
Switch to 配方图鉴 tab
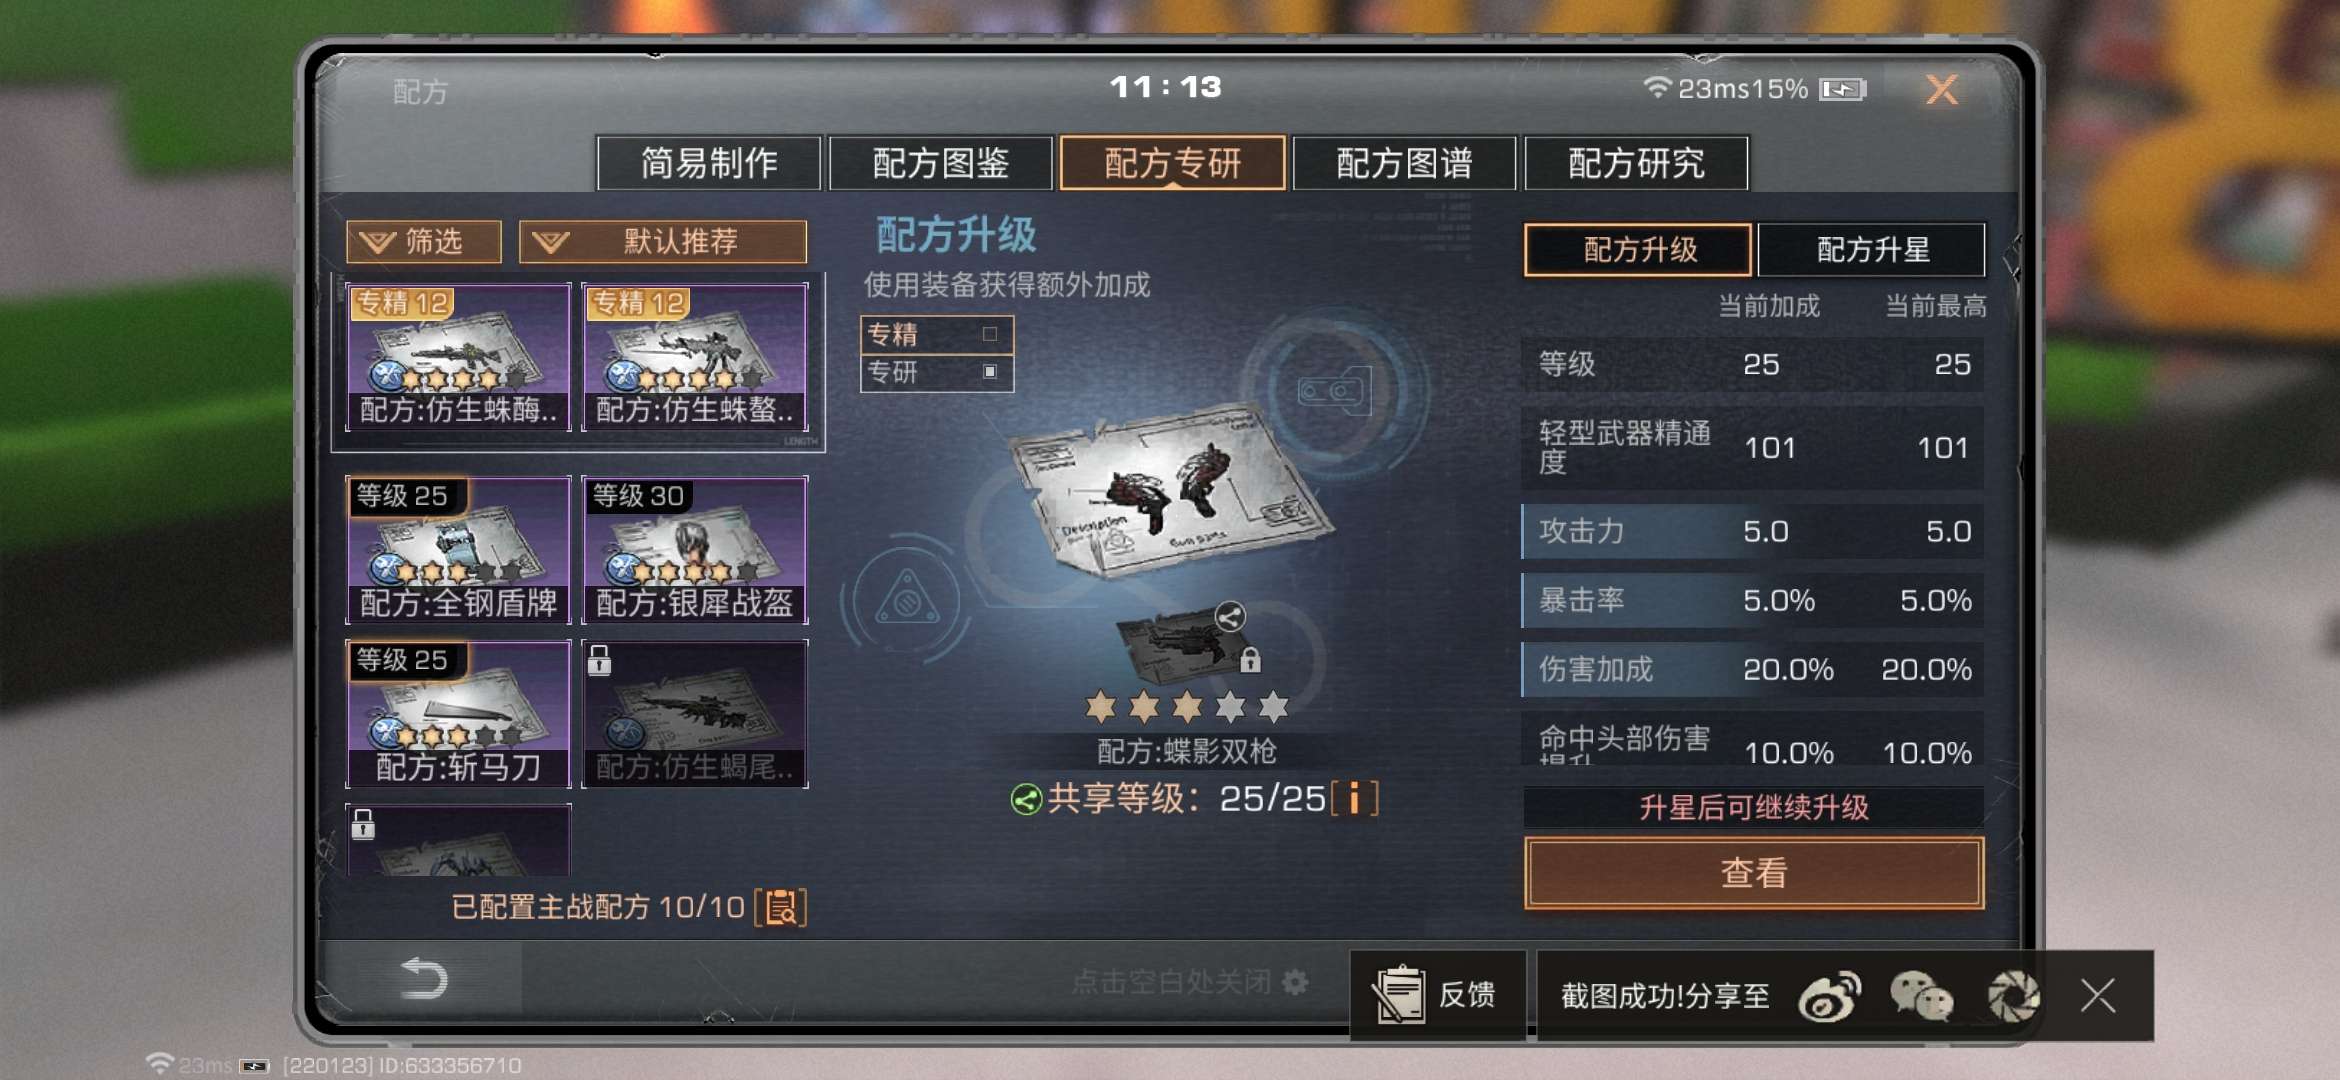tap(940, 163)
